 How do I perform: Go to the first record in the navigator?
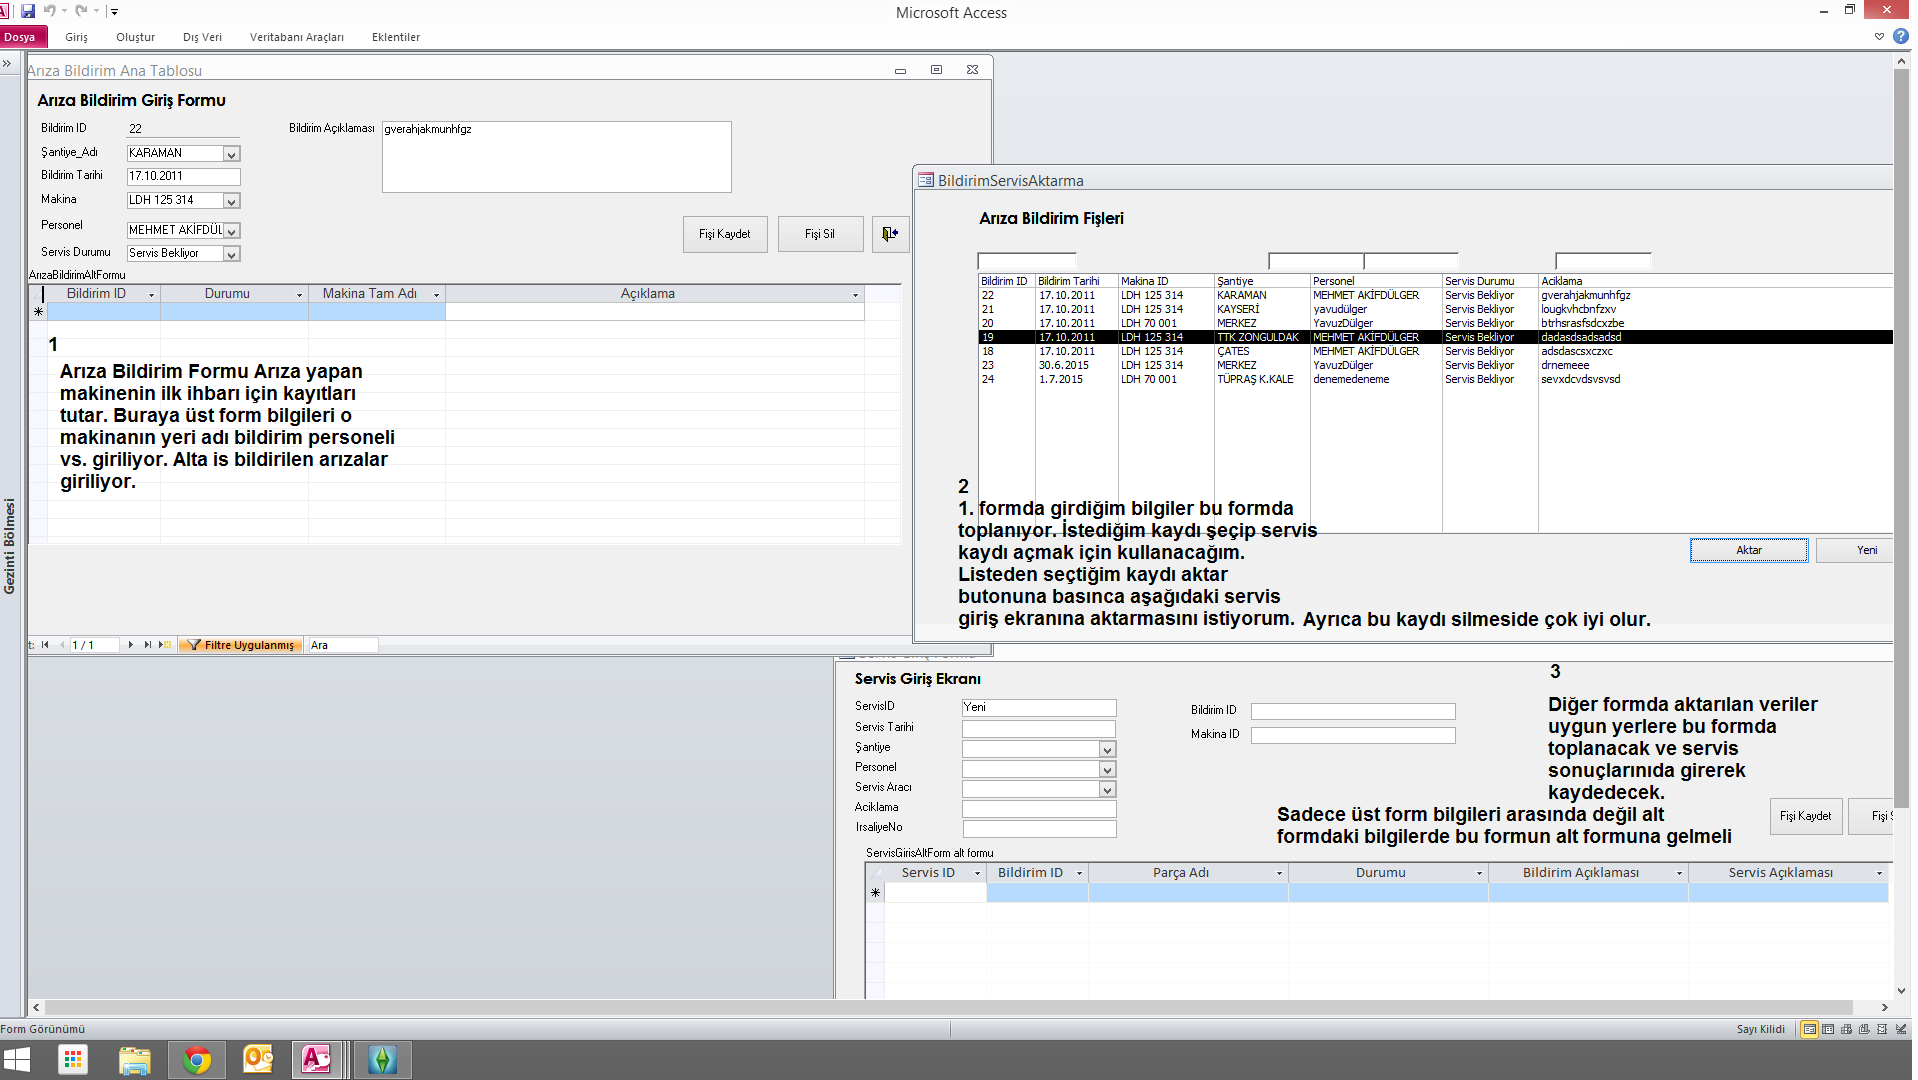click(x=45, y=645)
